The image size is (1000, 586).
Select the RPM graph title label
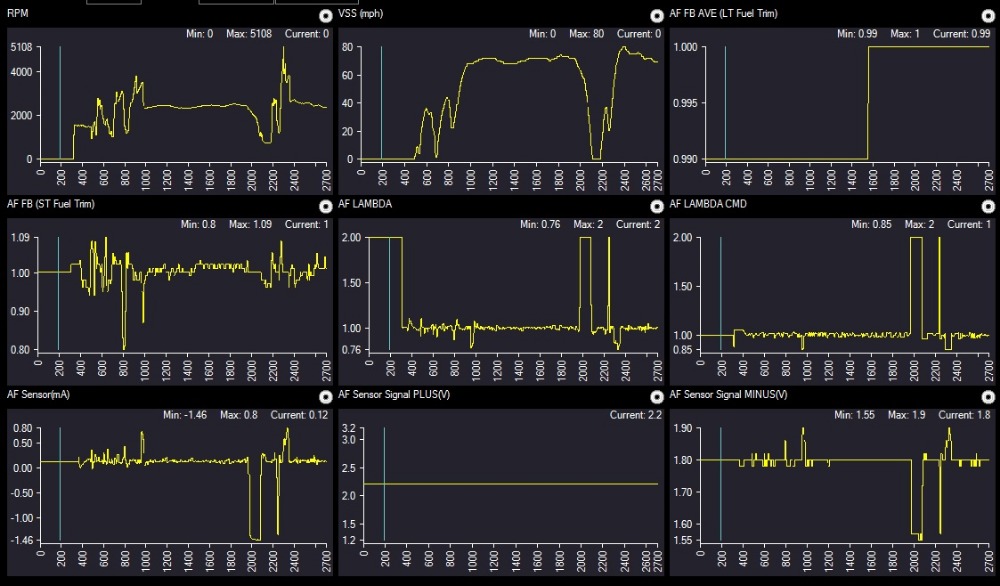[x=18, y=14]
